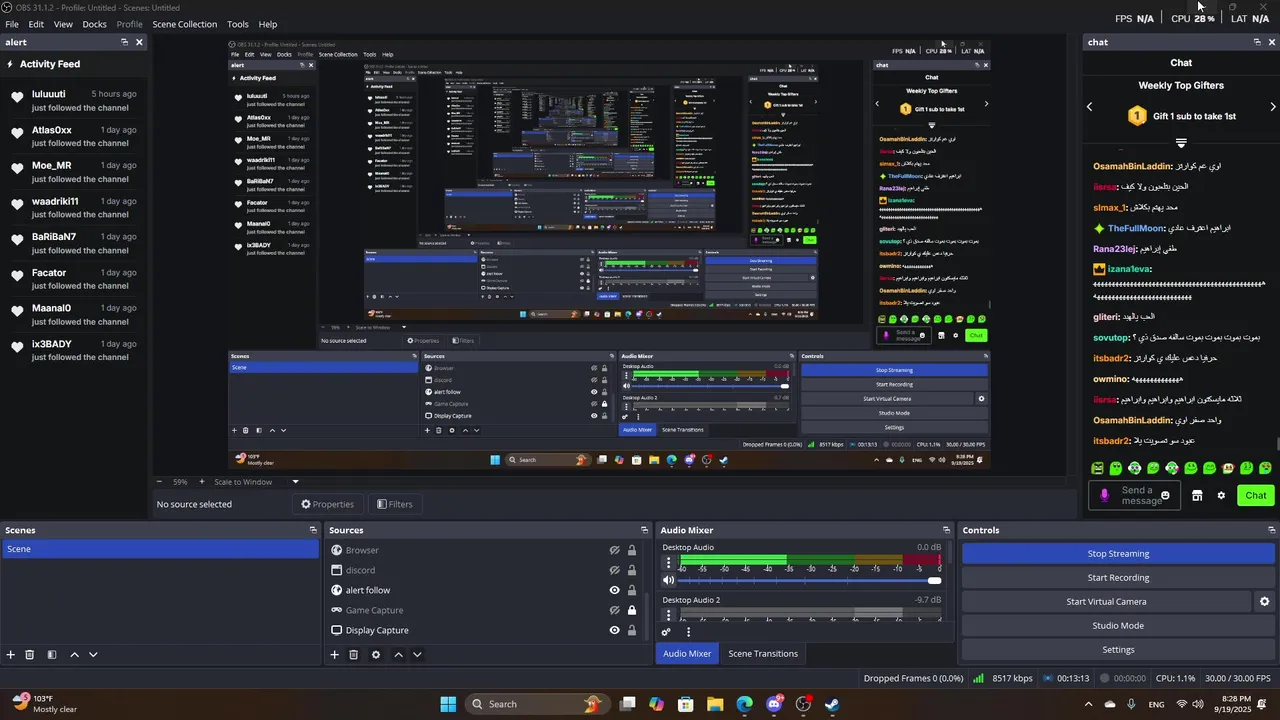The height and width of the screenshot is (720, 1280).
Task: Show next gifter leaderboard with right chevron
Action: coord(1273,107)
